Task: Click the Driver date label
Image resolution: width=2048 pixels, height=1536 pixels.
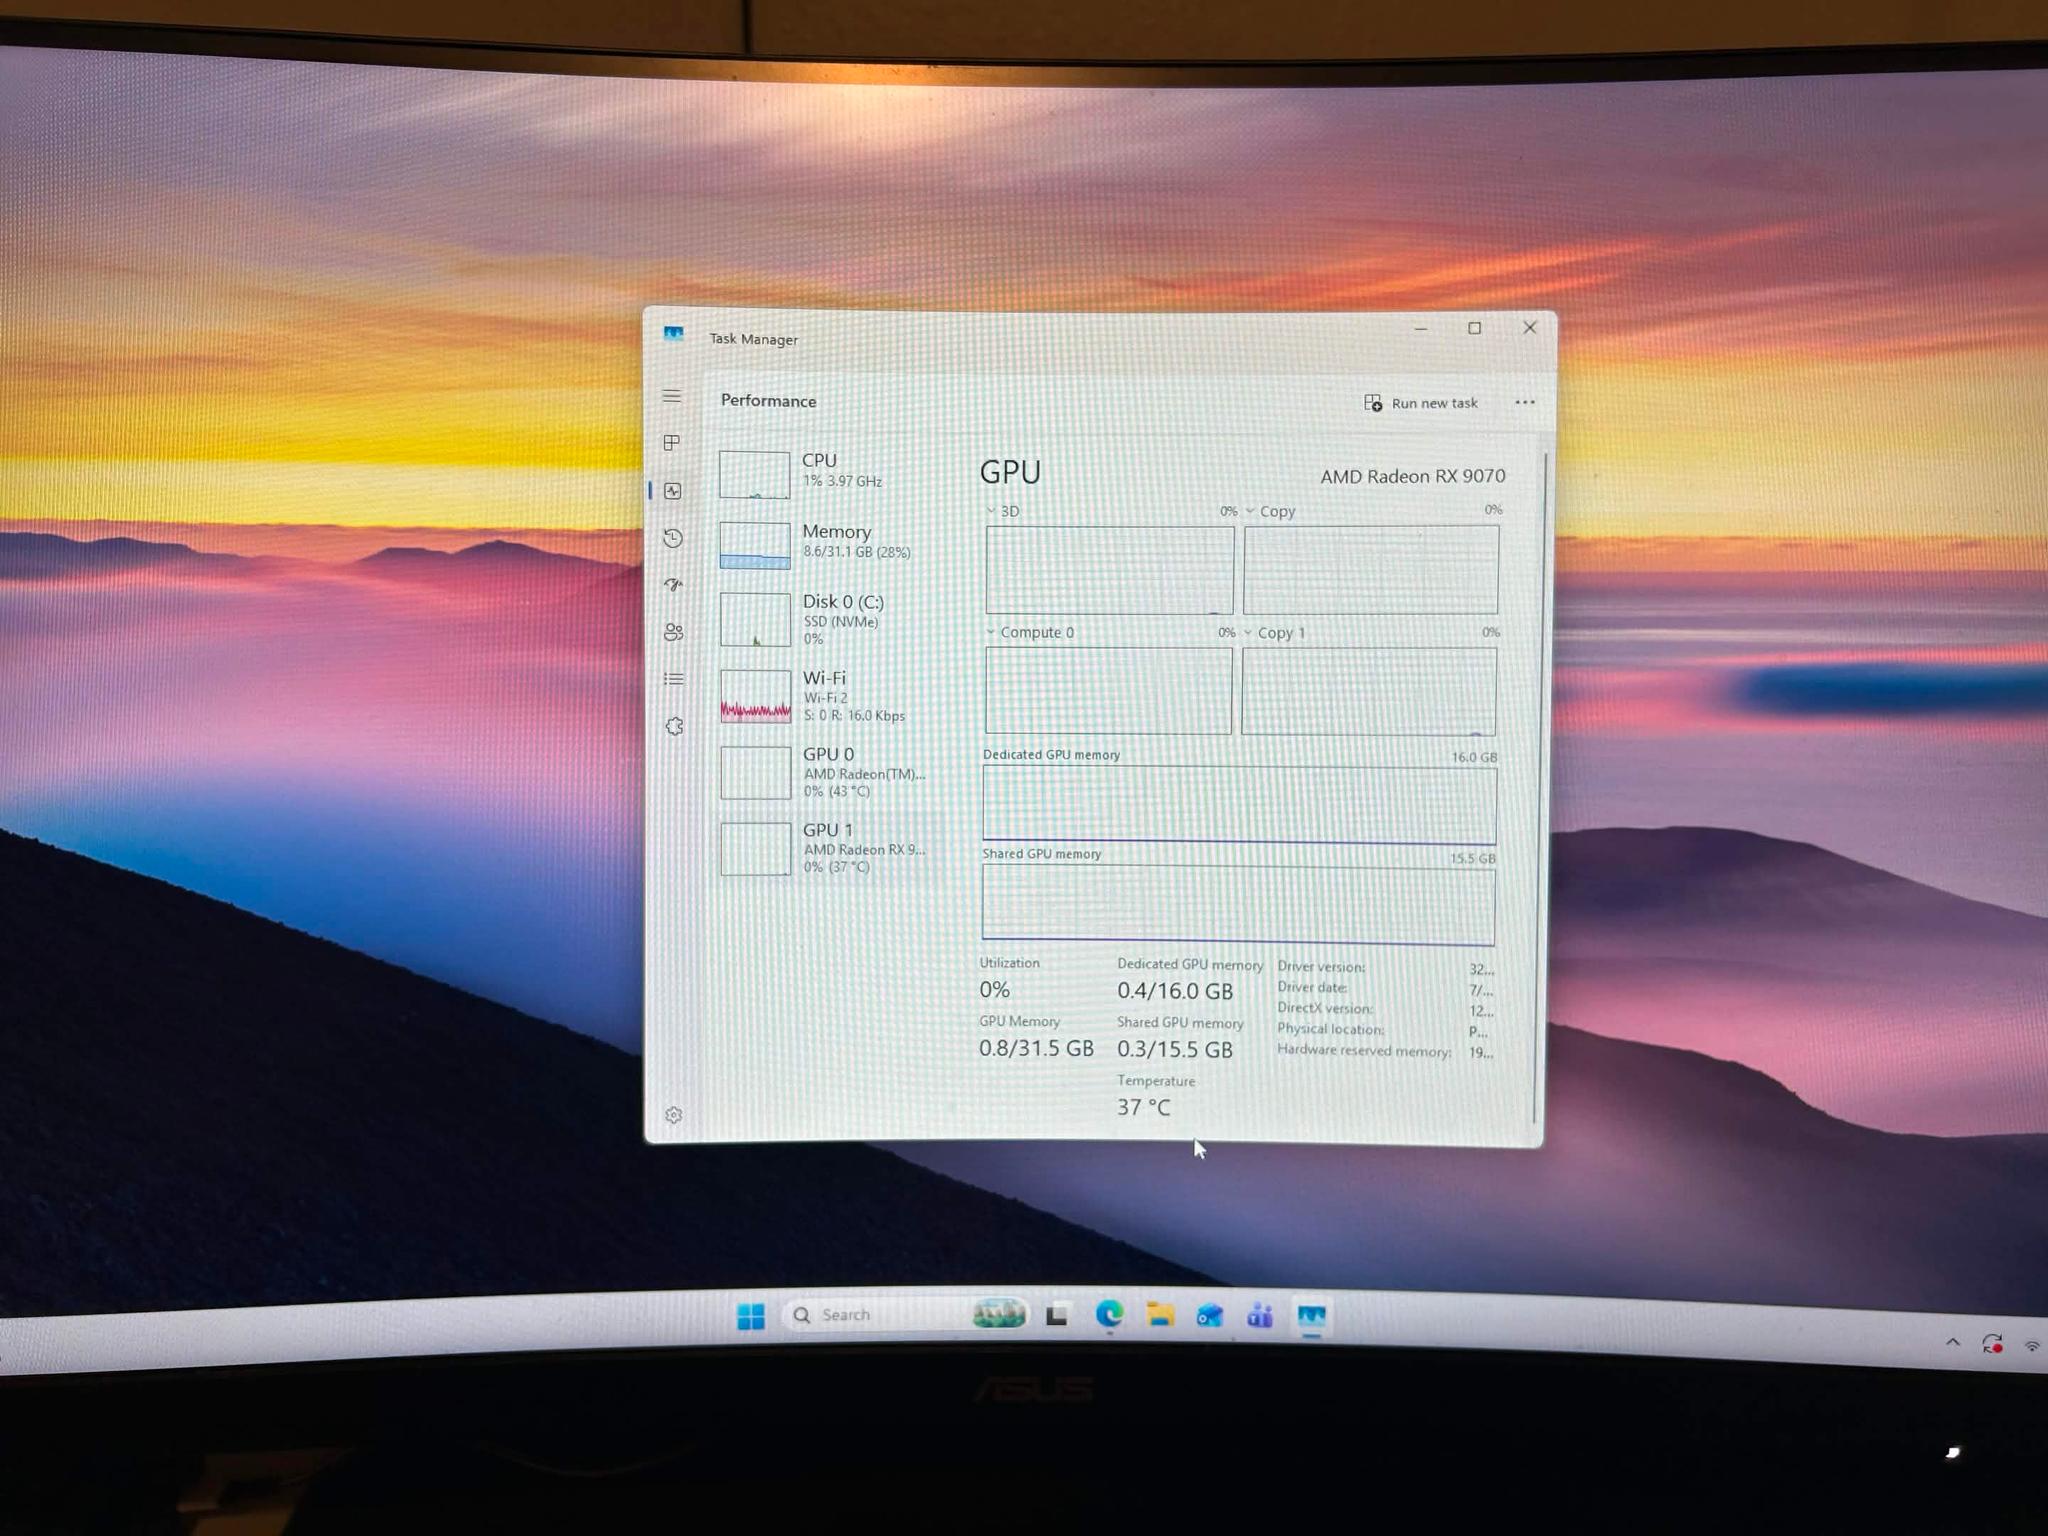Action: click(1313, 987)
